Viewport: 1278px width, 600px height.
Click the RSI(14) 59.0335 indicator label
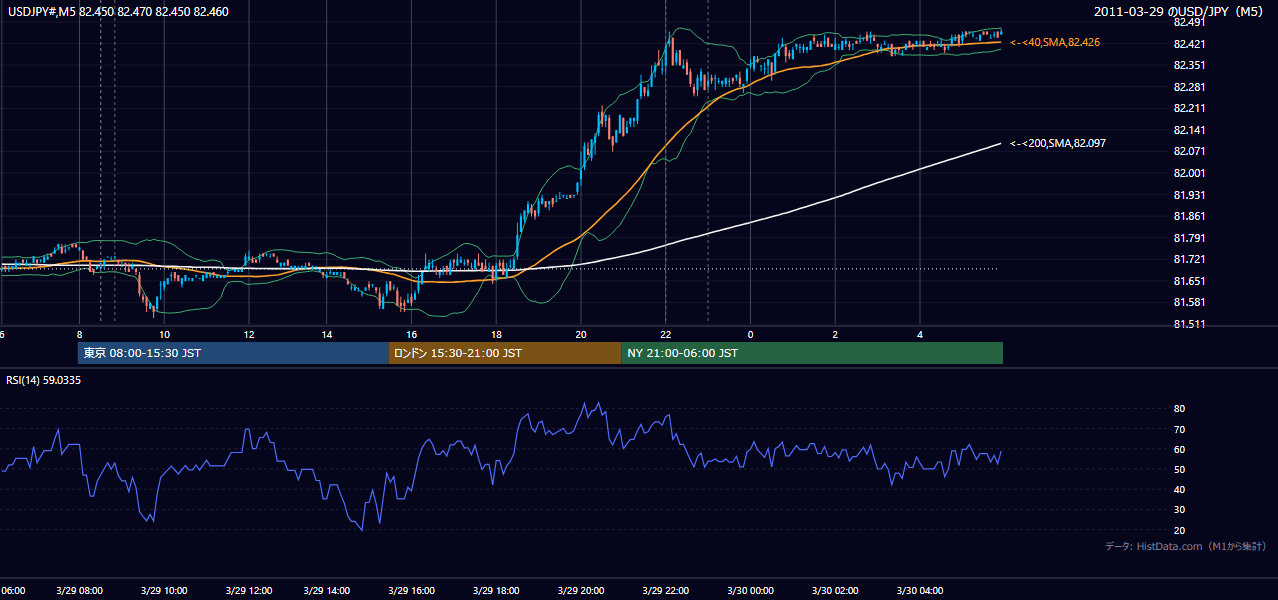click(x=43, y=380)
